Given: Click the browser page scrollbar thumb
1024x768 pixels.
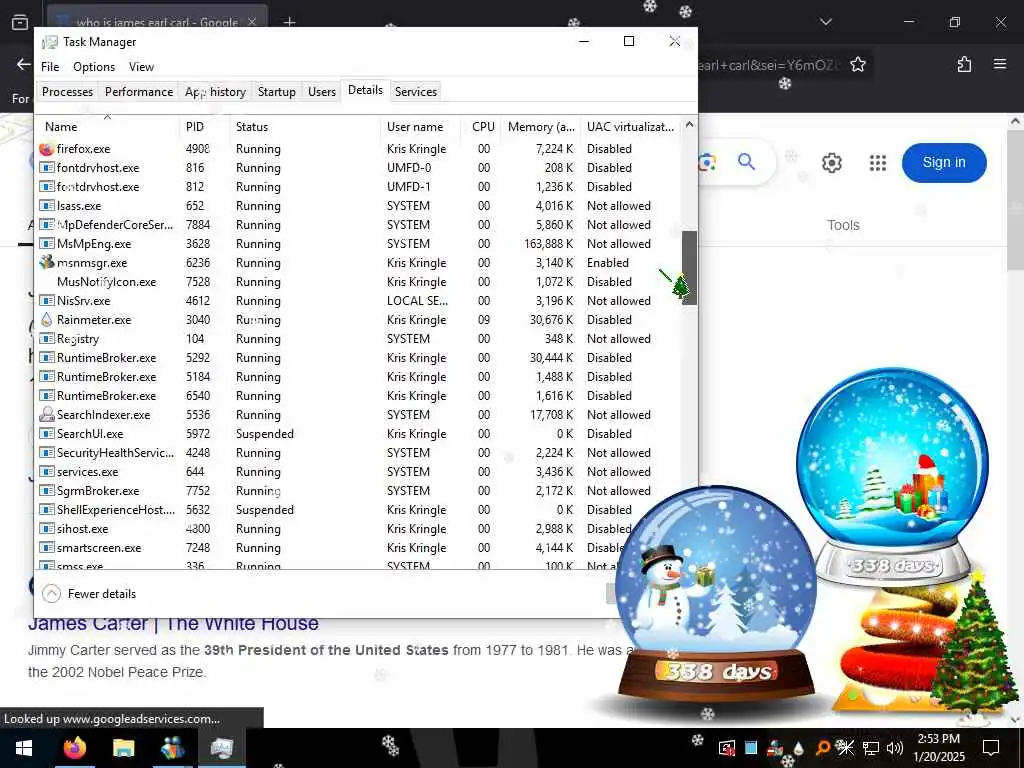Looking at the screenshot, I should (x=1015, y=200).
